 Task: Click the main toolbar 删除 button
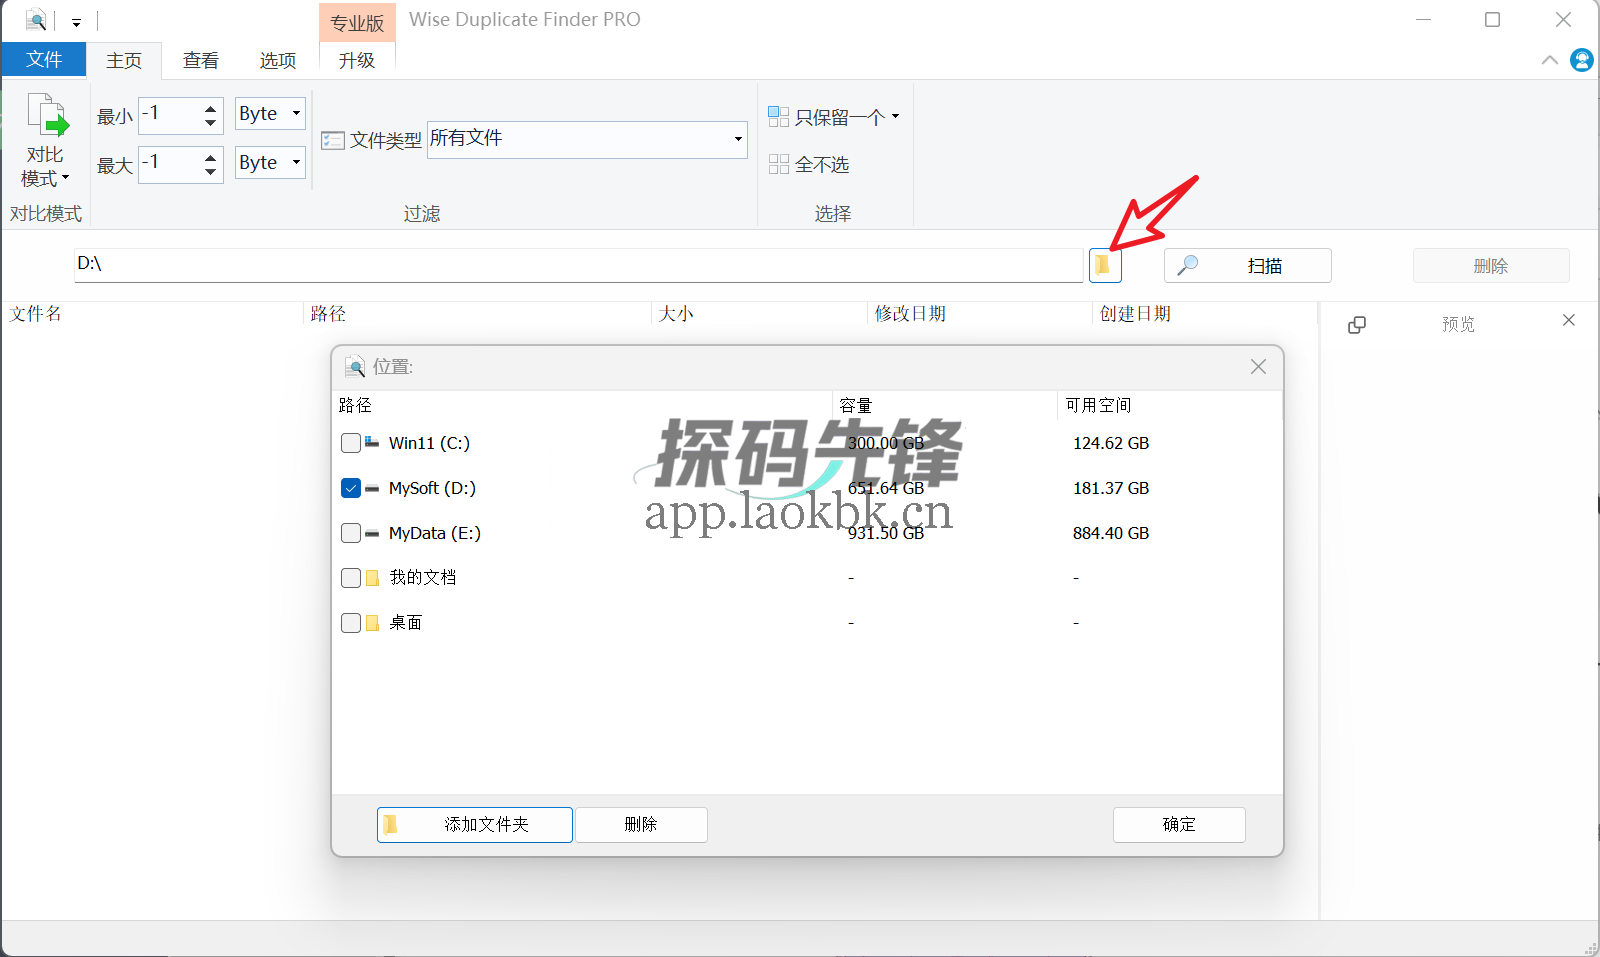[x=1491, y=266]
